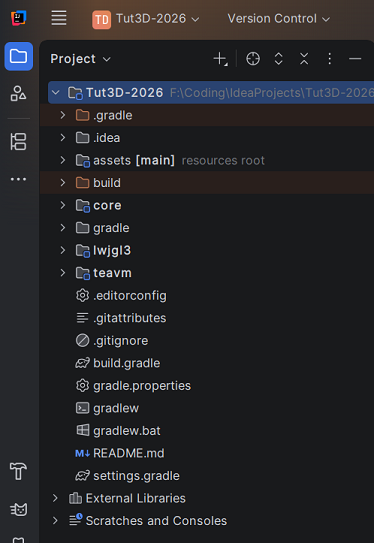
Task: Click the 'resources root' annotation text
Action: click(x=223, y=160)
